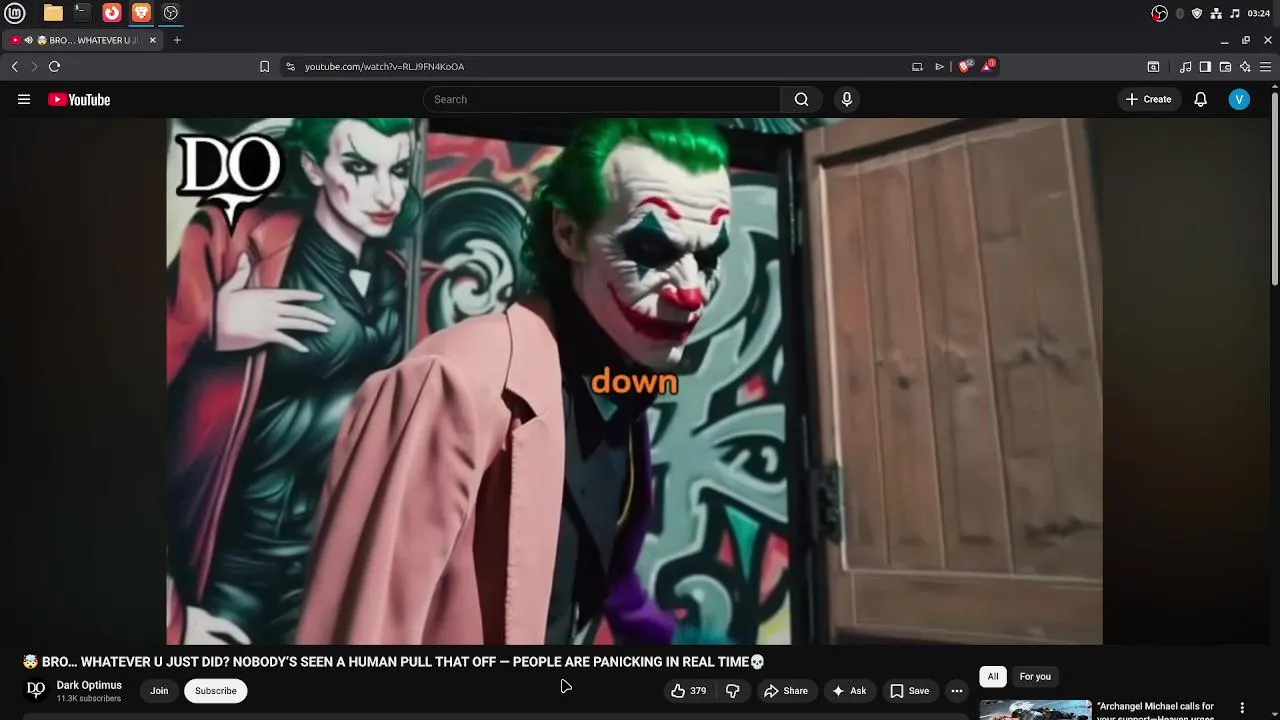This screenshot has height=720, width=1280.
Task: Open the Files folder launcher in panel
Action: tap(53, 13)
